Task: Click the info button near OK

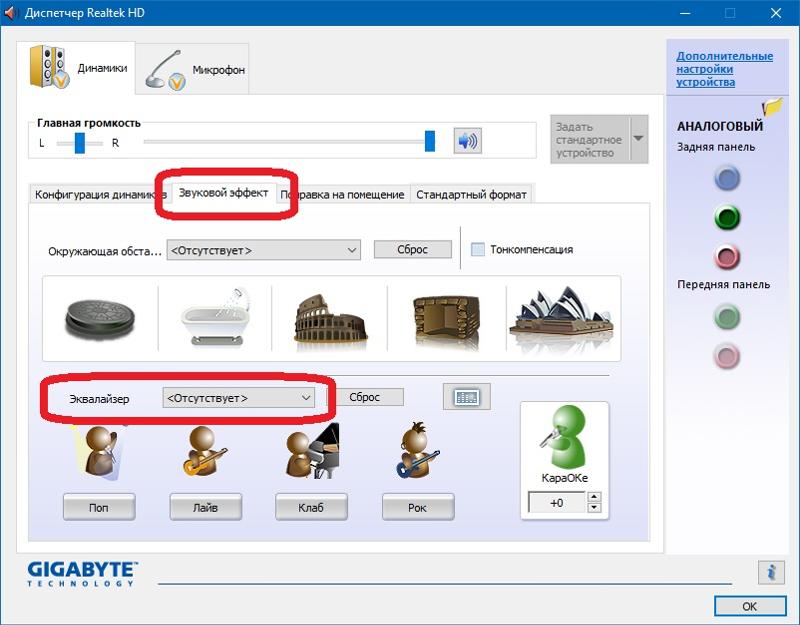Action: (x=771, y=572)
